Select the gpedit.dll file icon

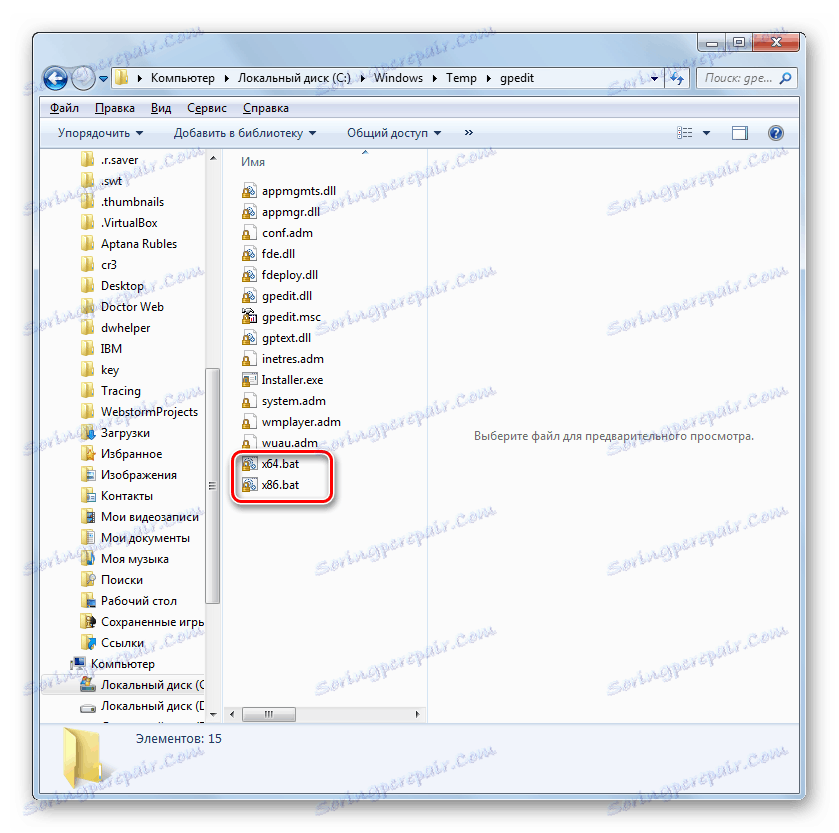(x=249, y=296)
